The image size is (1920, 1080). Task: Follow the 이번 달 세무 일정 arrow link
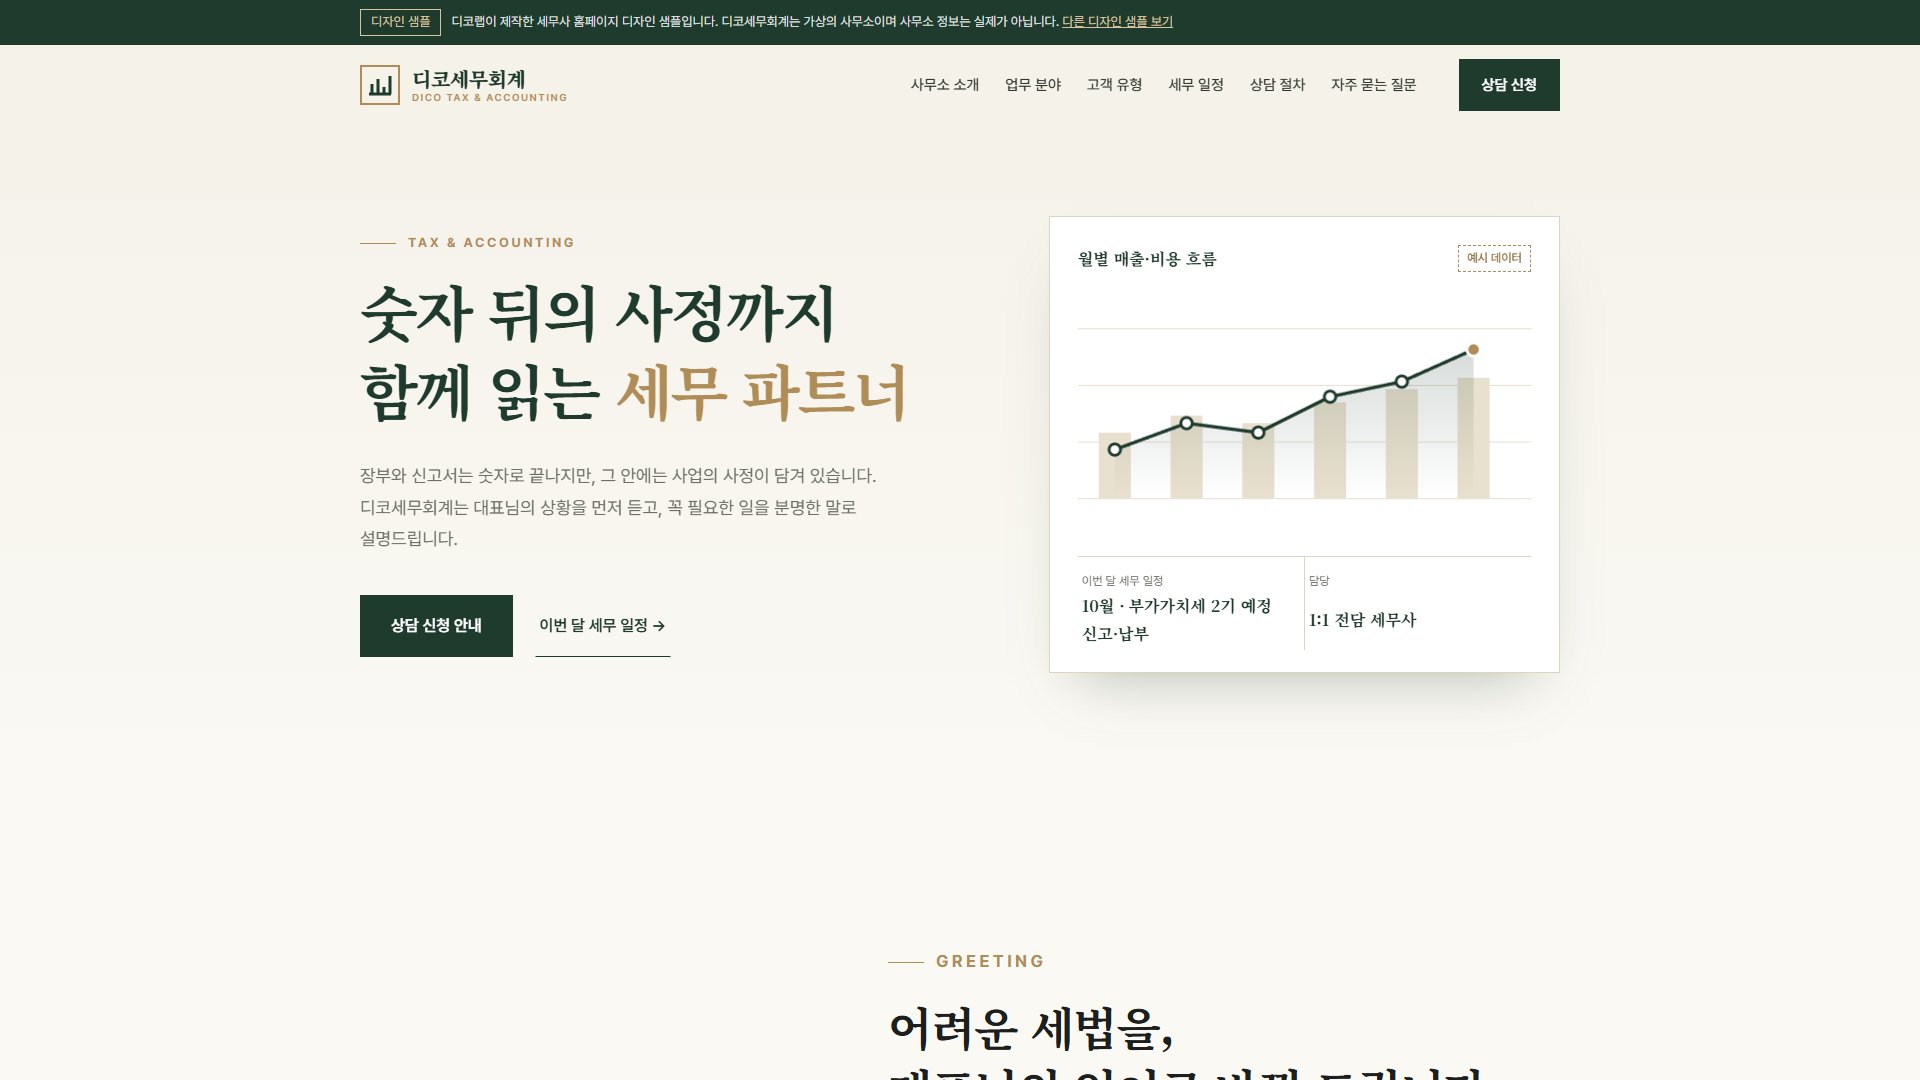pos(602,626)
